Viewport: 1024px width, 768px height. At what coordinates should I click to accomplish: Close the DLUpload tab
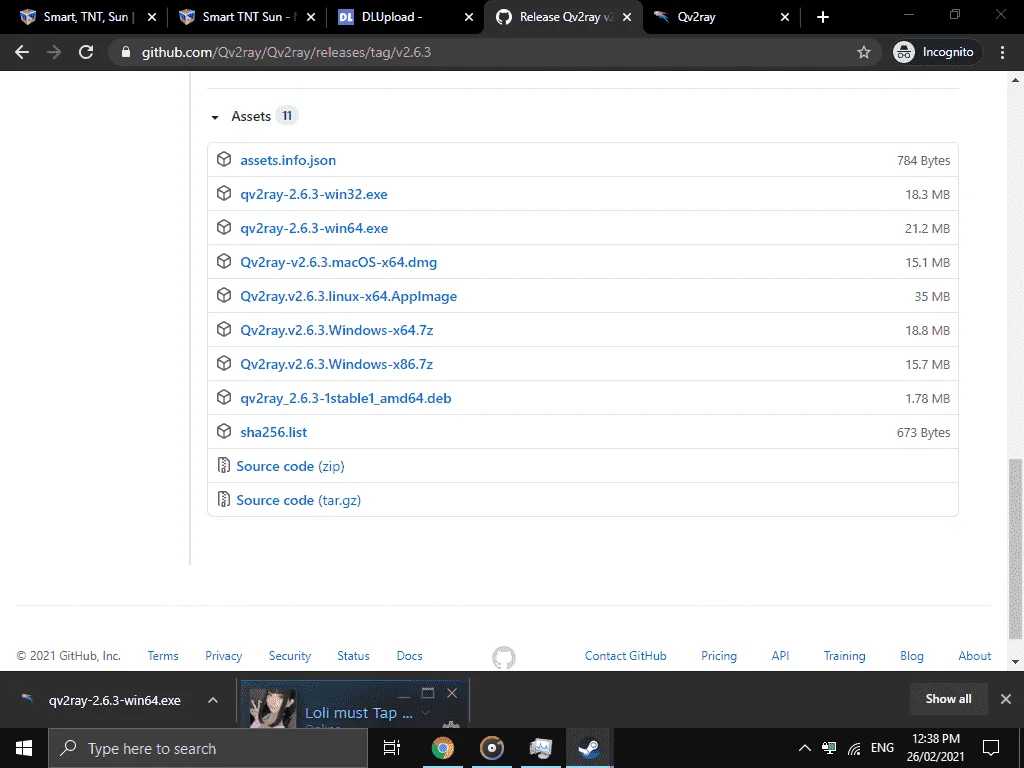point(469,17)
